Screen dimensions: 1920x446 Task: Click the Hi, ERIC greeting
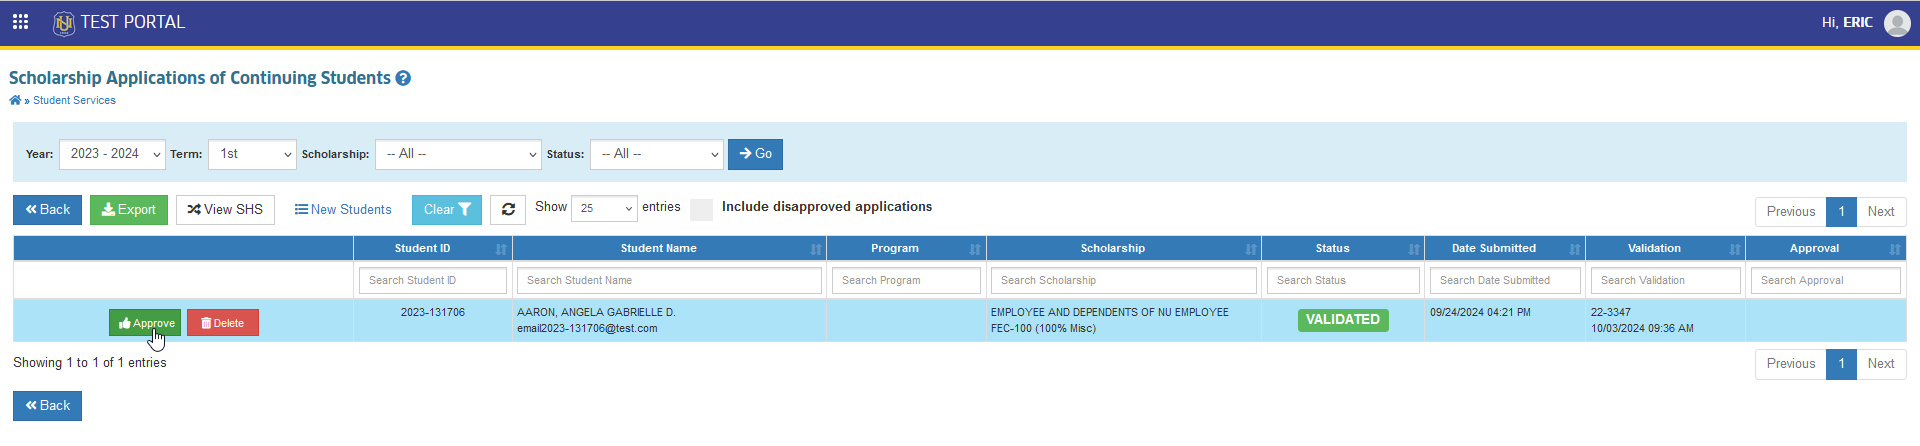1847,22
